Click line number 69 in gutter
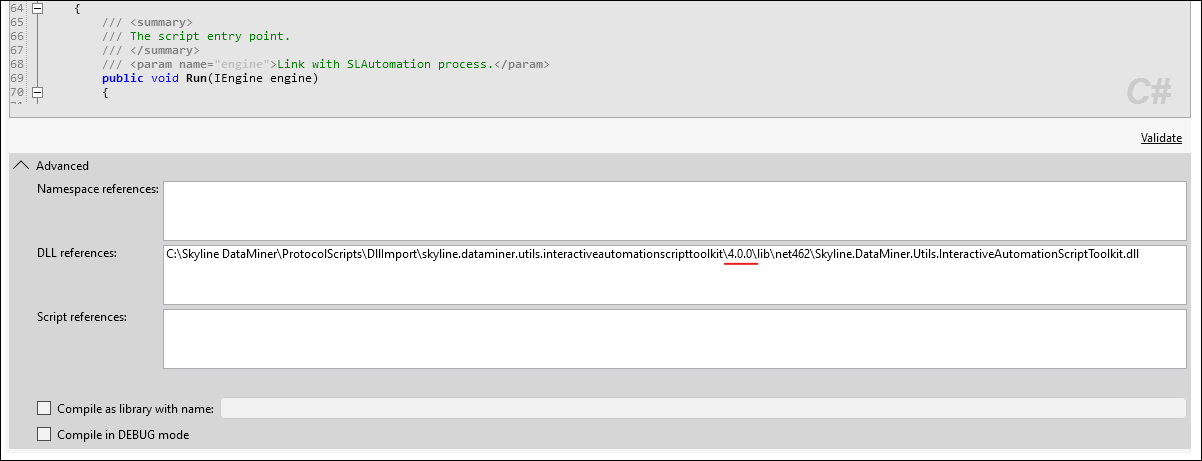The height and width of the screenshot is (461, 1202). point(15,78)
